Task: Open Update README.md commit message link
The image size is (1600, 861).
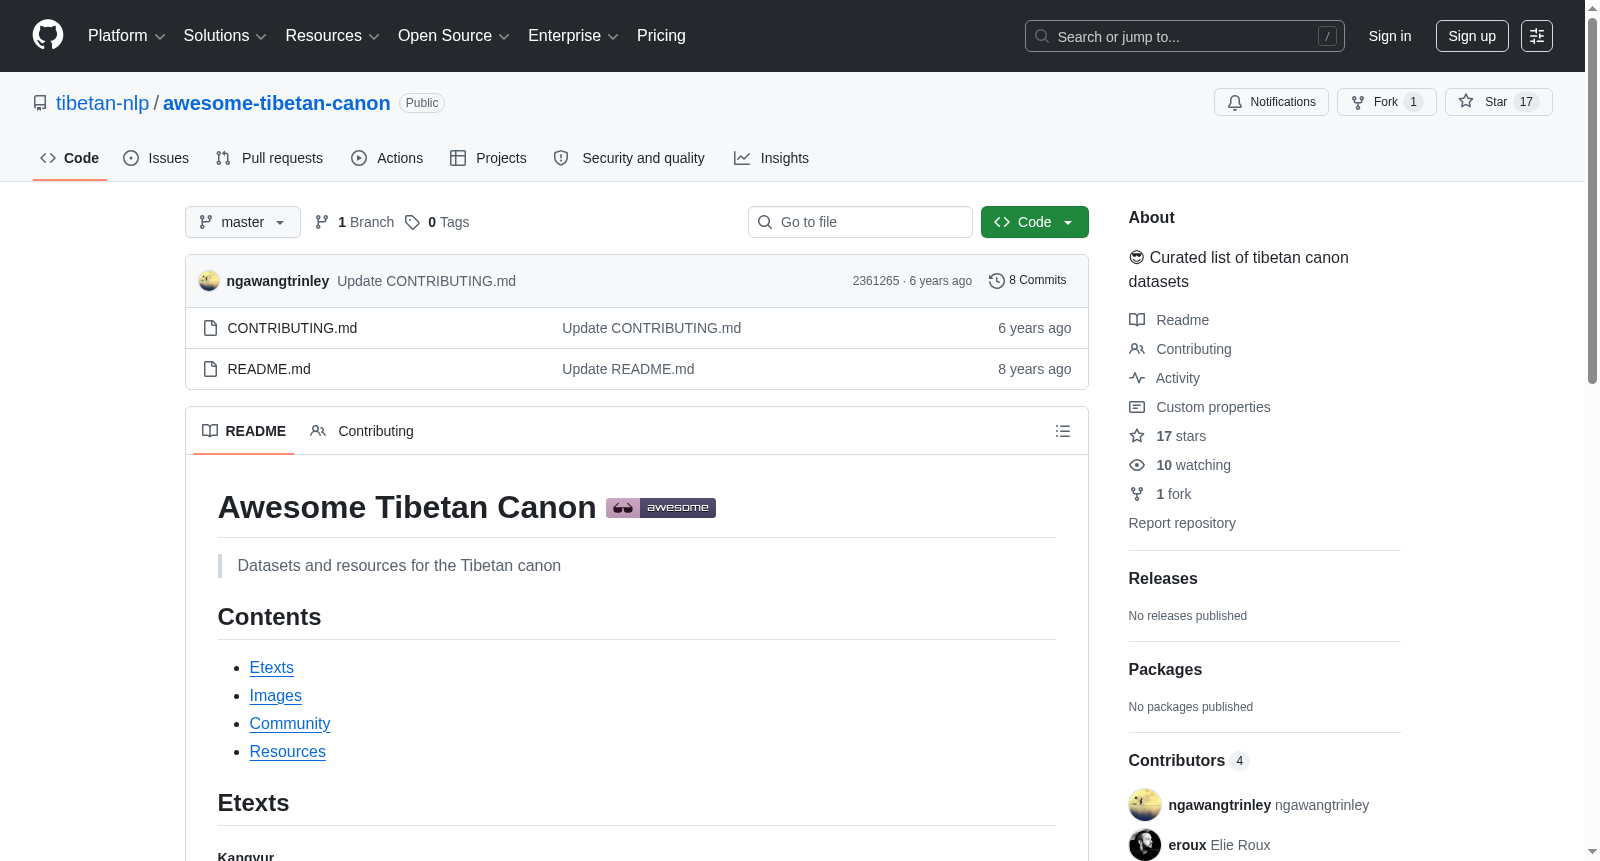Action: [x=628, y=369]
